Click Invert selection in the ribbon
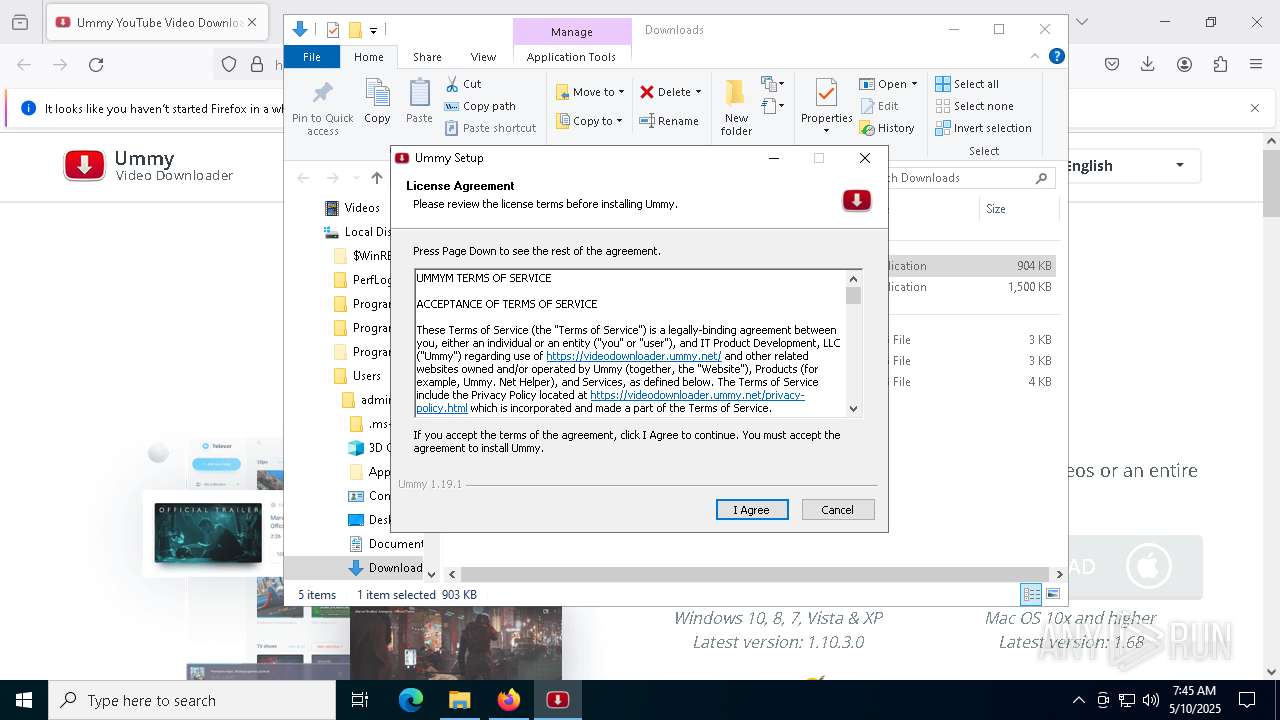The height and width of the screenshot is (720, 1280). (983, 128)
